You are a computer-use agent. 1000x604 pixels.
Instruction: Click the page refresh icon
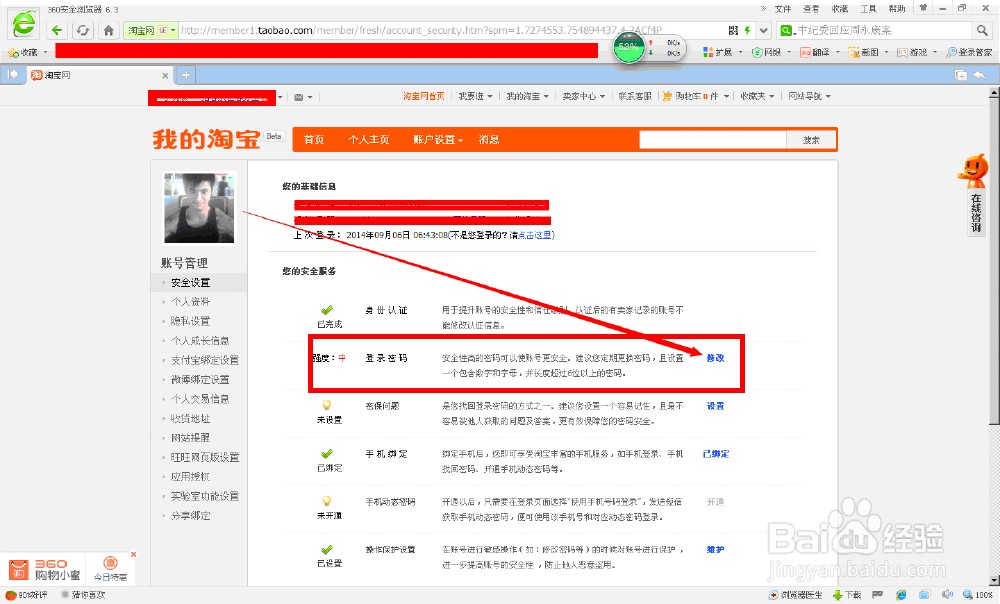[x=83, y=30]
